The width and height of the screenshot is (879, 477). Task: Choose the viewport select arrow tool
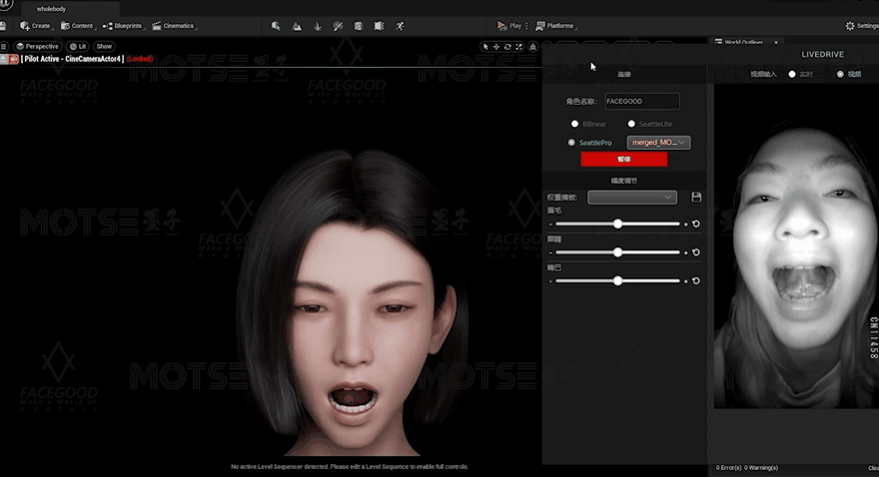coord(485,47)
